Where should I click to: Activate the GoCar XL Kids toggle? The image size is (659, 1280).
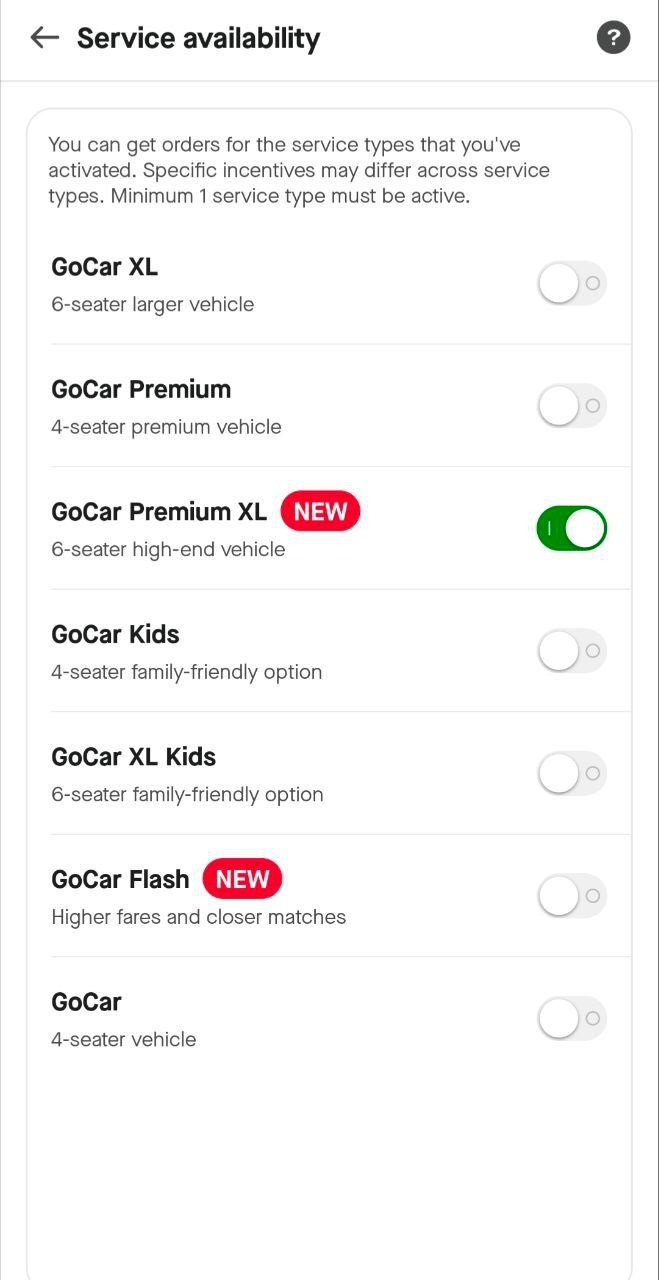pos(572,773)
